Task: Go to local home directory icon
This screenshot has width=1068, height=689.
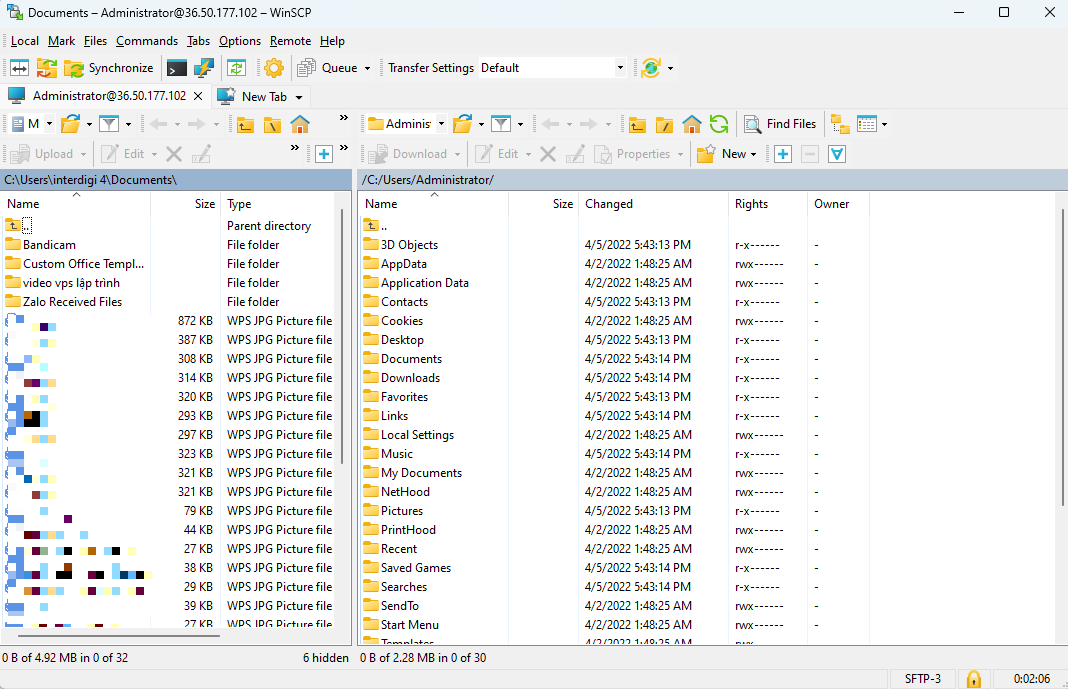Action: pyautogui.click(x=300, y=125)
